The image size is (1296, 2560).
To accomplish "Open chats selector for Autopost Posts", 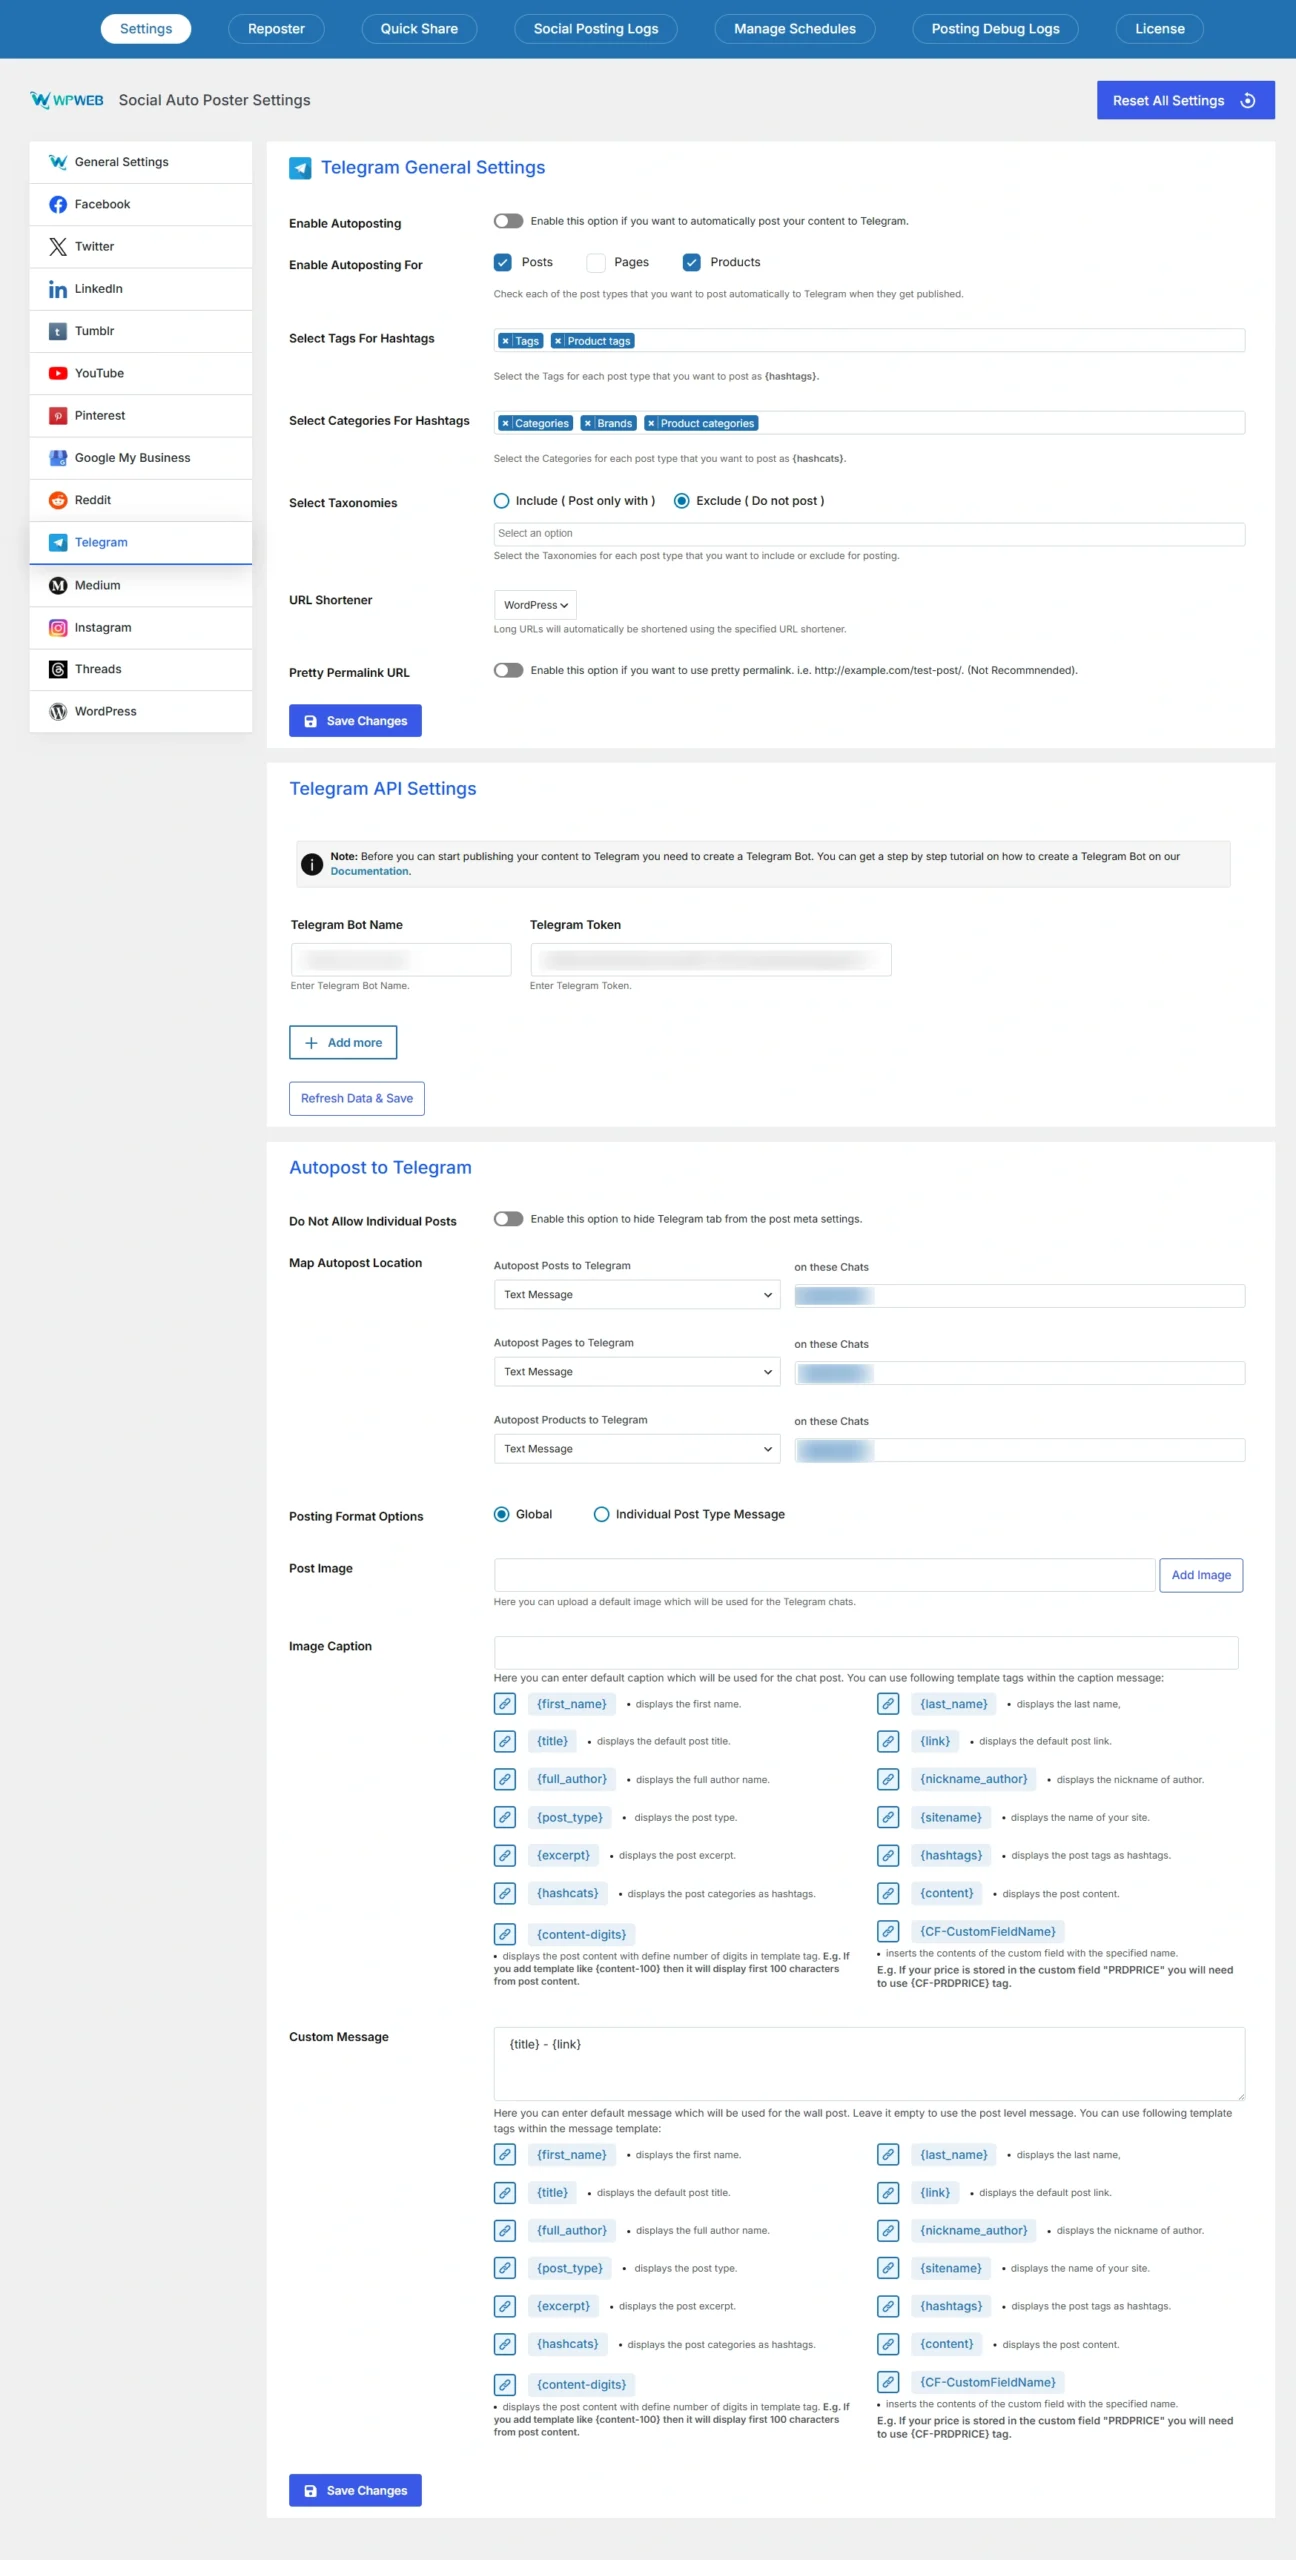I will (1020, 1296).
